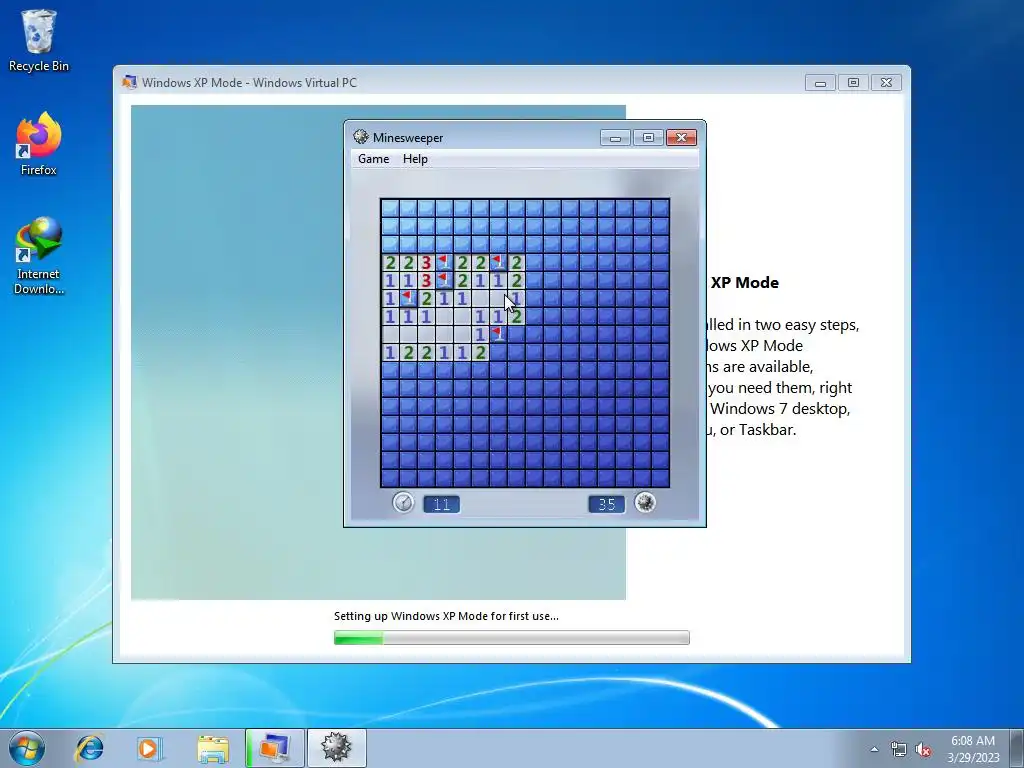Click the bottommost flagged cell on the board
1024x768 pixels.
pyautogui.click(x=499, y=334)
